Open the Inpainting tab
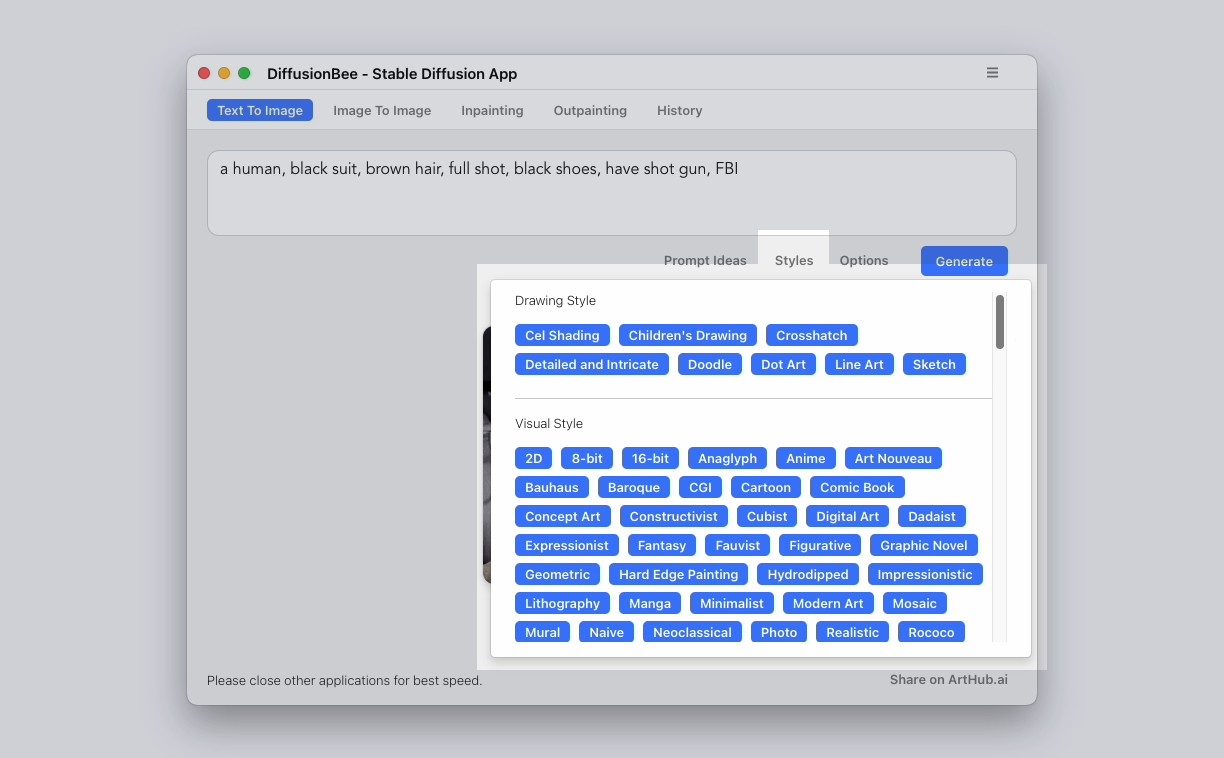 (492, 110)
